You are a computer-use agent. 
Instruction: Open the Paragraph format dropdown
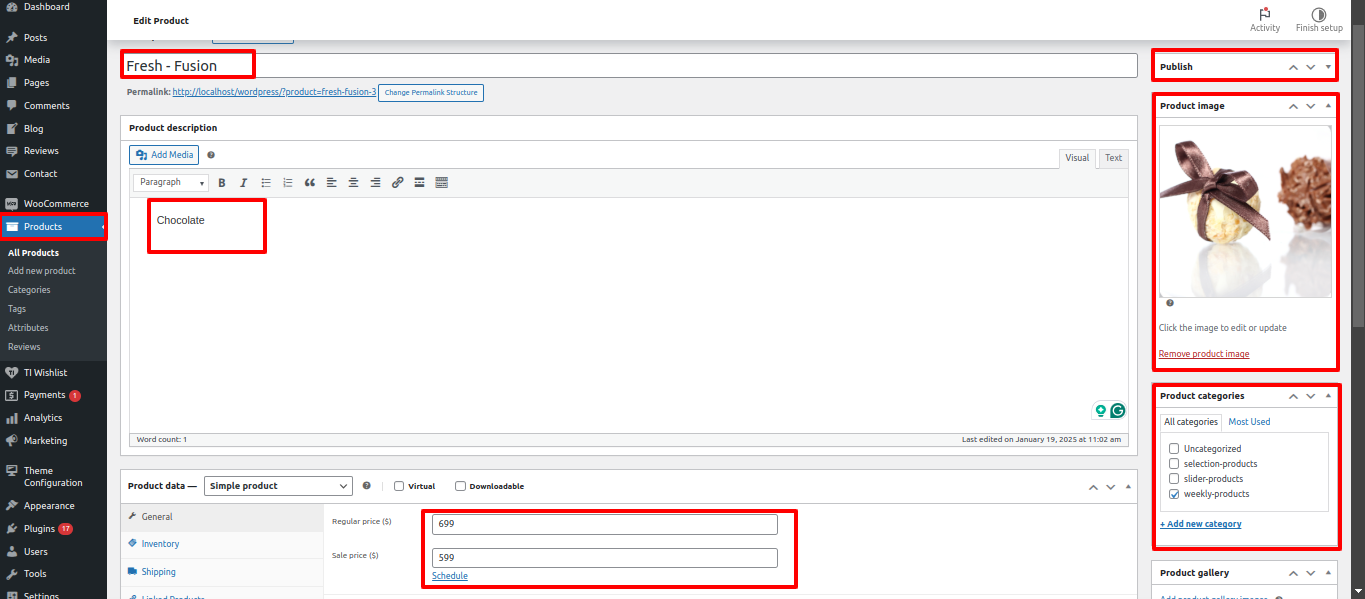tap(171, 183)
